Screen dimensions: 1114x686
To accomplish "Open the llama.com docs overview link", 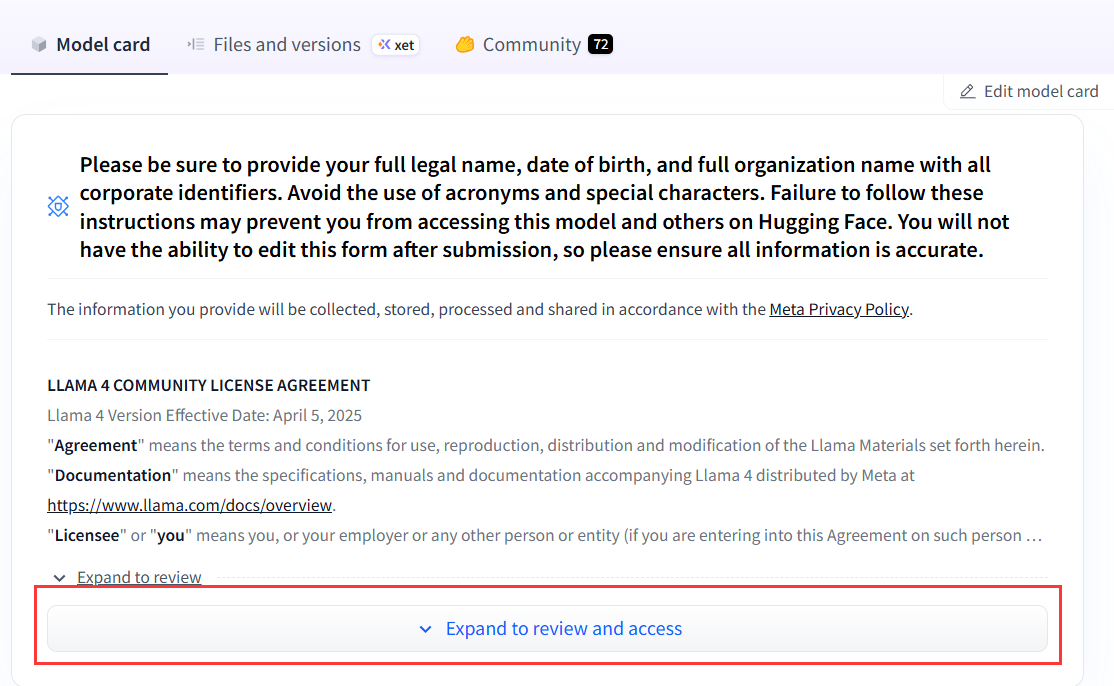I will coord(190,506).
